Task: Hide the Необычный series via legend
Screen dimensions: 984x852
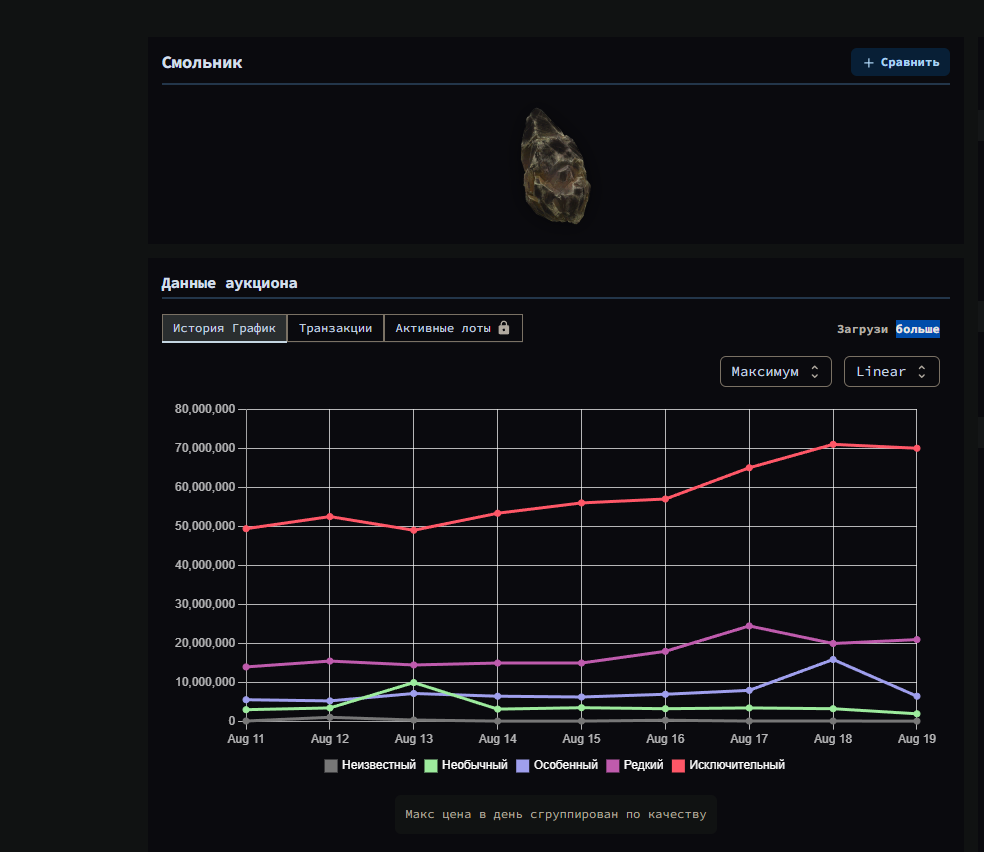Action: pyautogui.click(x=467, y=765)
